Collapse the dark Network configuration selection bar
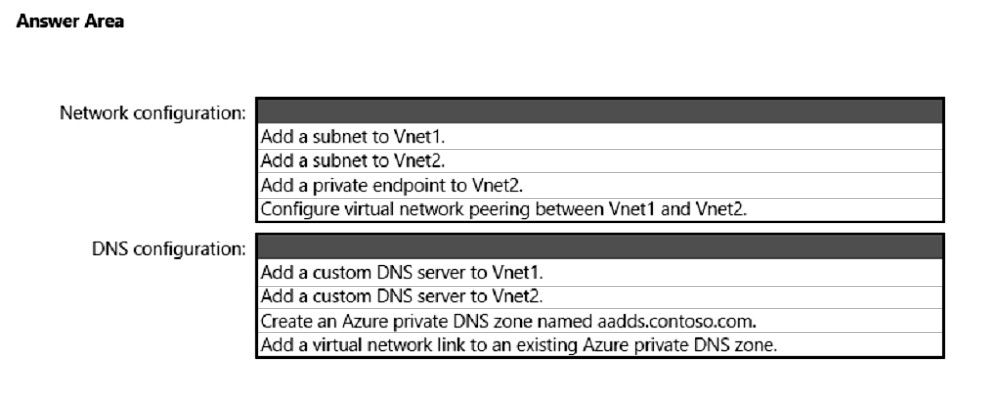The image size is (1000, 399). (x=599, y=111)
